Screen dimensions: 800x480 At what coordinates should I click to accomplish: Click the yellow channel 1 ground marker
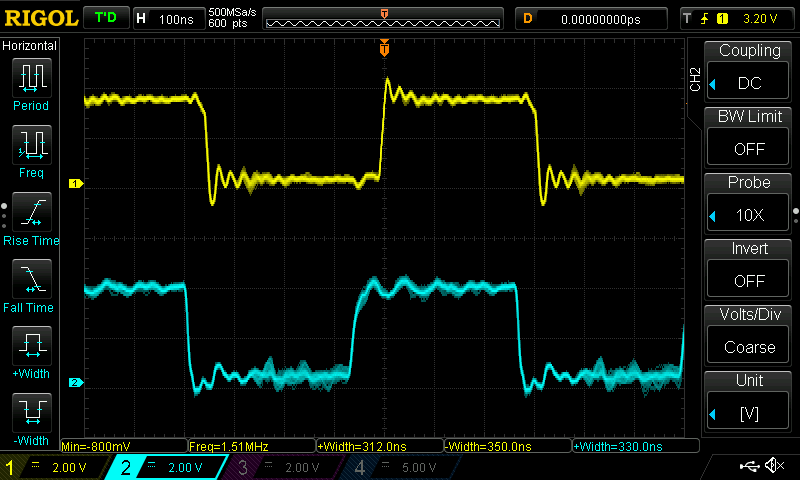pos(76,184)
